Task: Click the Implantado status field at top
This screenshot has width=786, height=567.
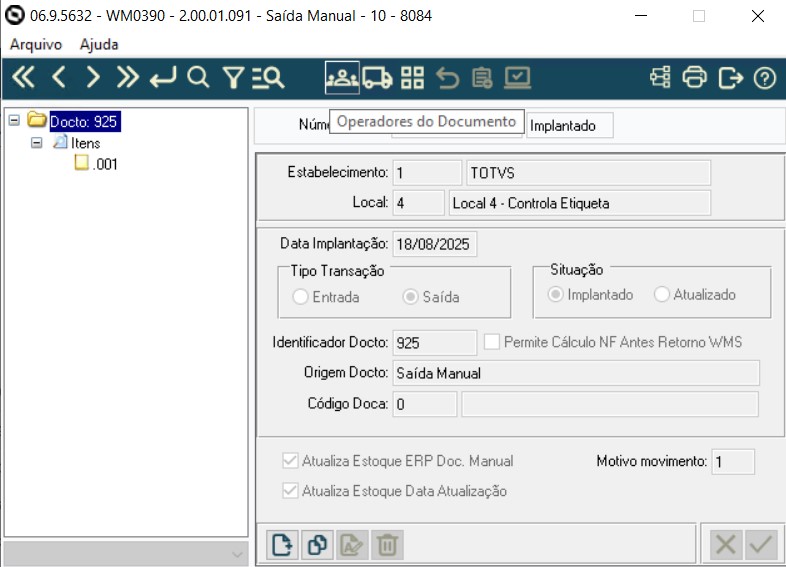Action: tap(569, 125)
